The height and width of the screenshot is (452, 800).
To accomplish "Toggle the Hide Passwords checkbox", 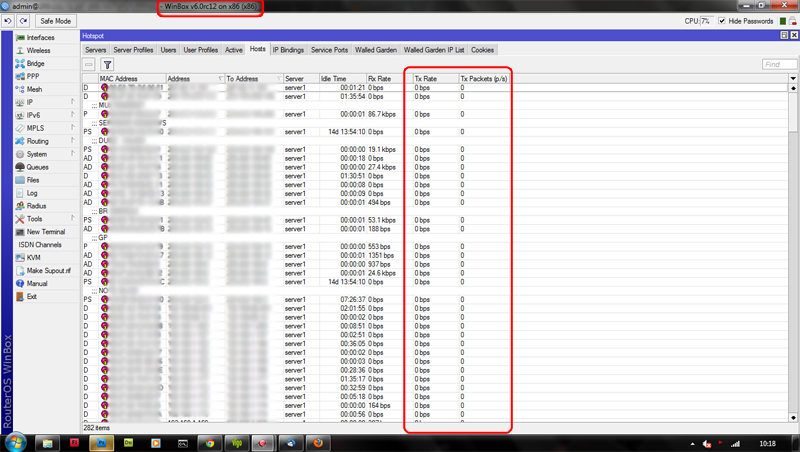I will [721, 21].
